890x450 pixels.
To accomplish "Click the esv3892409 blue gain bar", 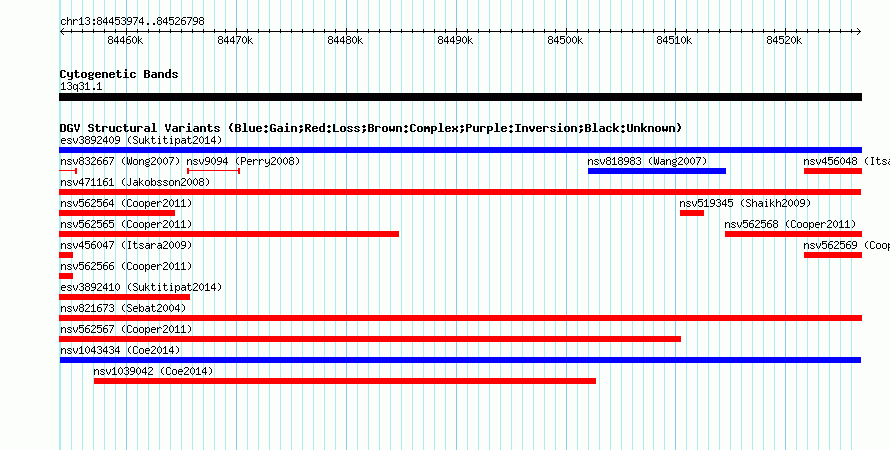I will click(460, 150).
